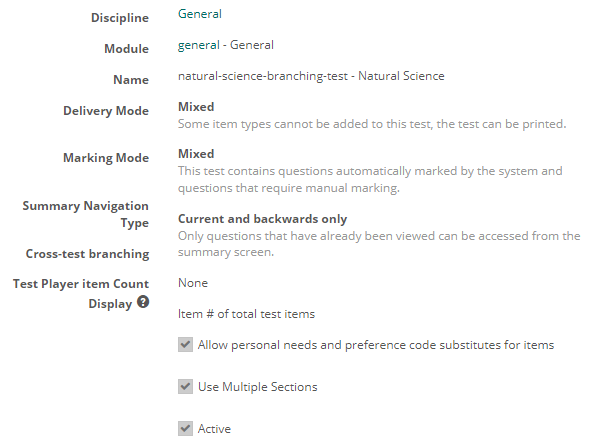Viewport: 600px width, 446px height.
Task: Select the 'general - General' module value
Action: 226,45
